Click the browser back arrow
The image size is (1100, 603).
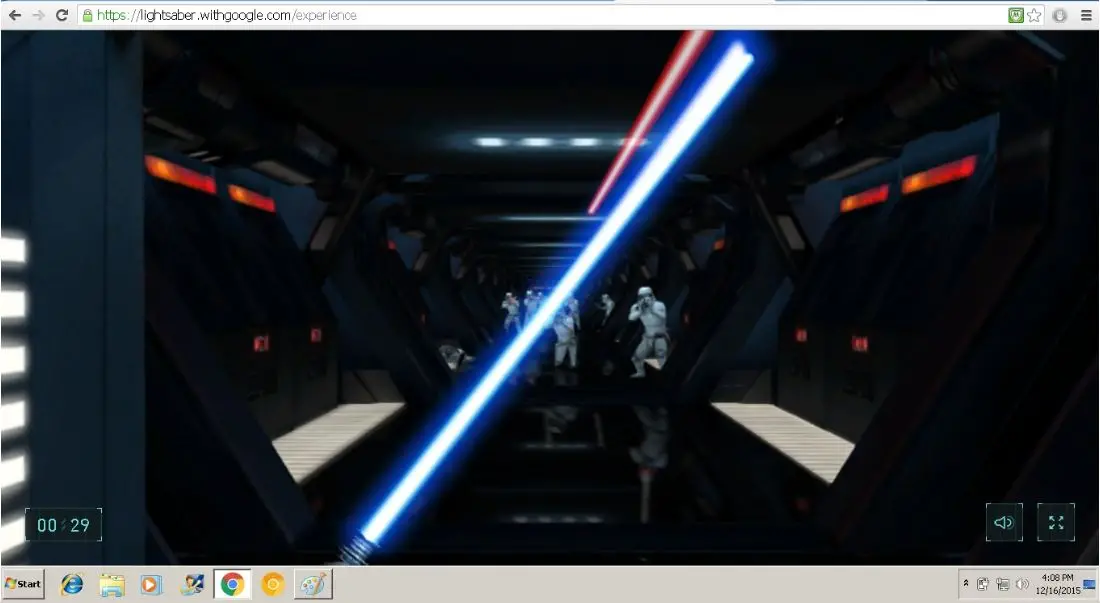point(15,15)
